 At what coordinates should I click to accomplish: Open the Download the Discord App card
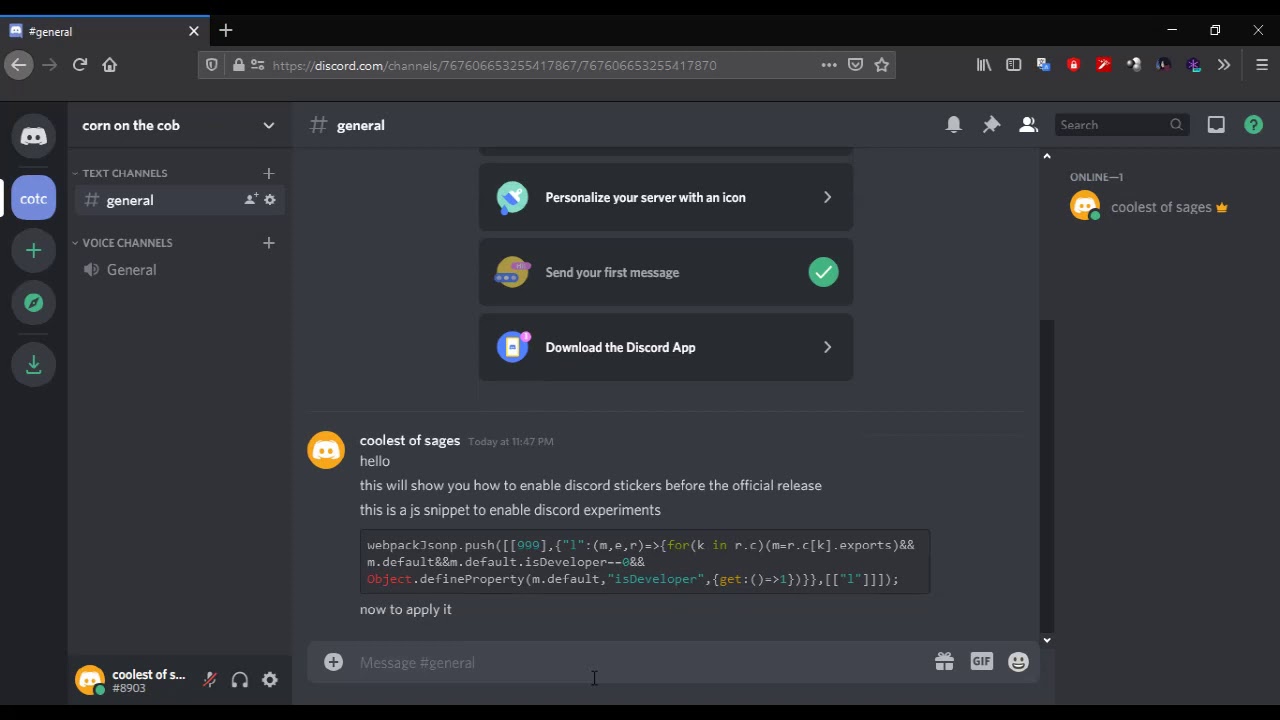tap(666, 347)
